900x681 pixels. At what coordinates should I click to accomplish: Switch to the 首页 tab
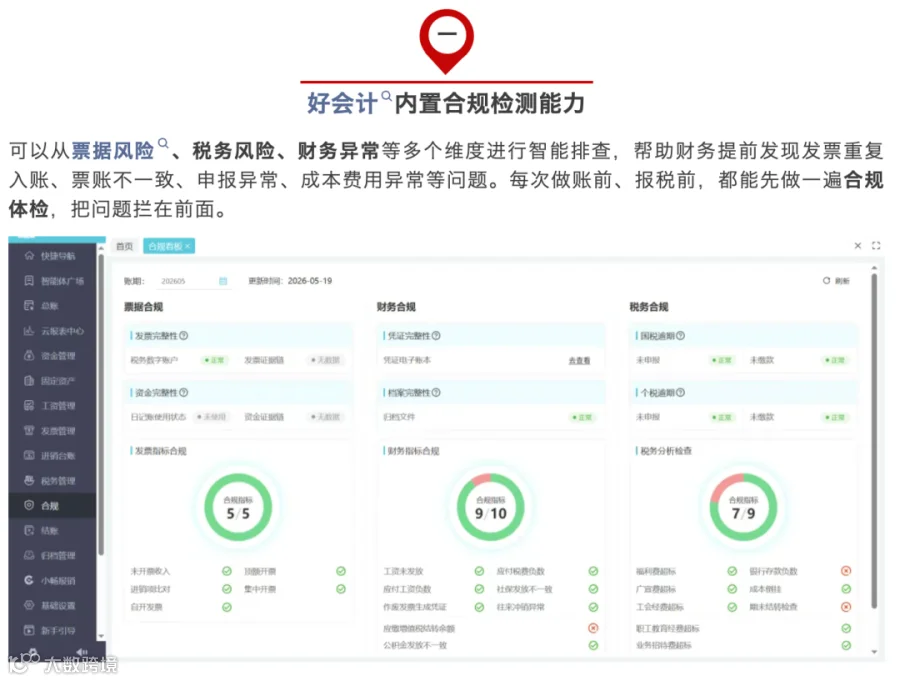(x=125, y=246)
